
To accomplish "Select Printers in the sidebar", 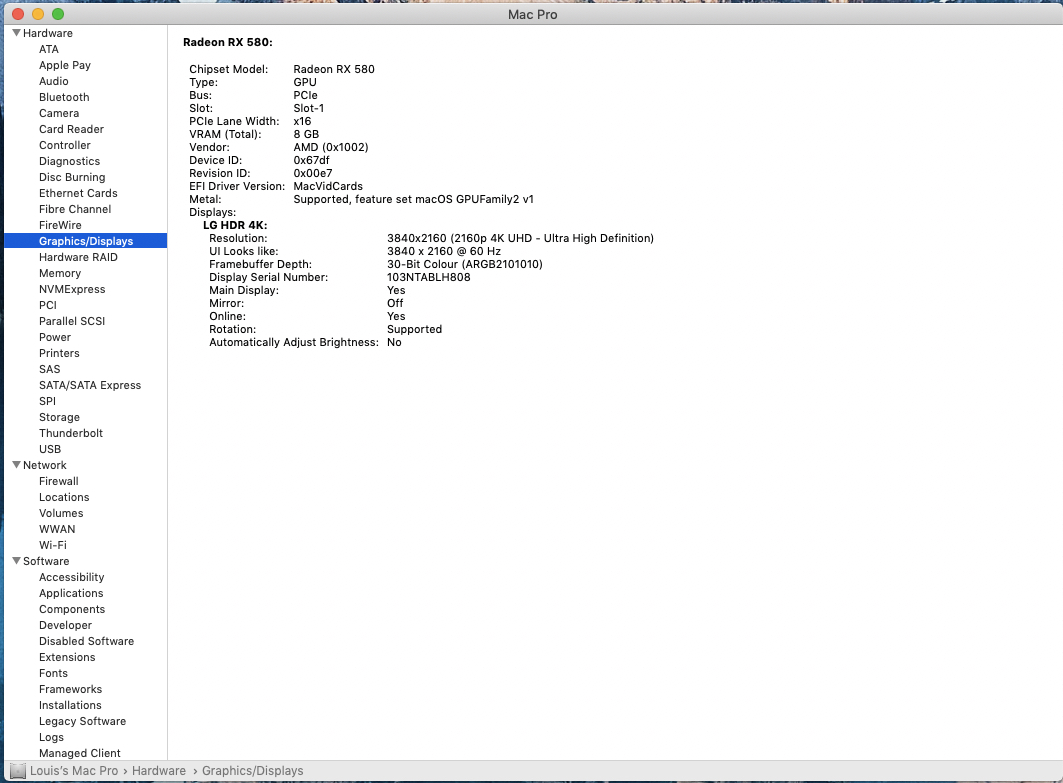I will click(59, 353).
